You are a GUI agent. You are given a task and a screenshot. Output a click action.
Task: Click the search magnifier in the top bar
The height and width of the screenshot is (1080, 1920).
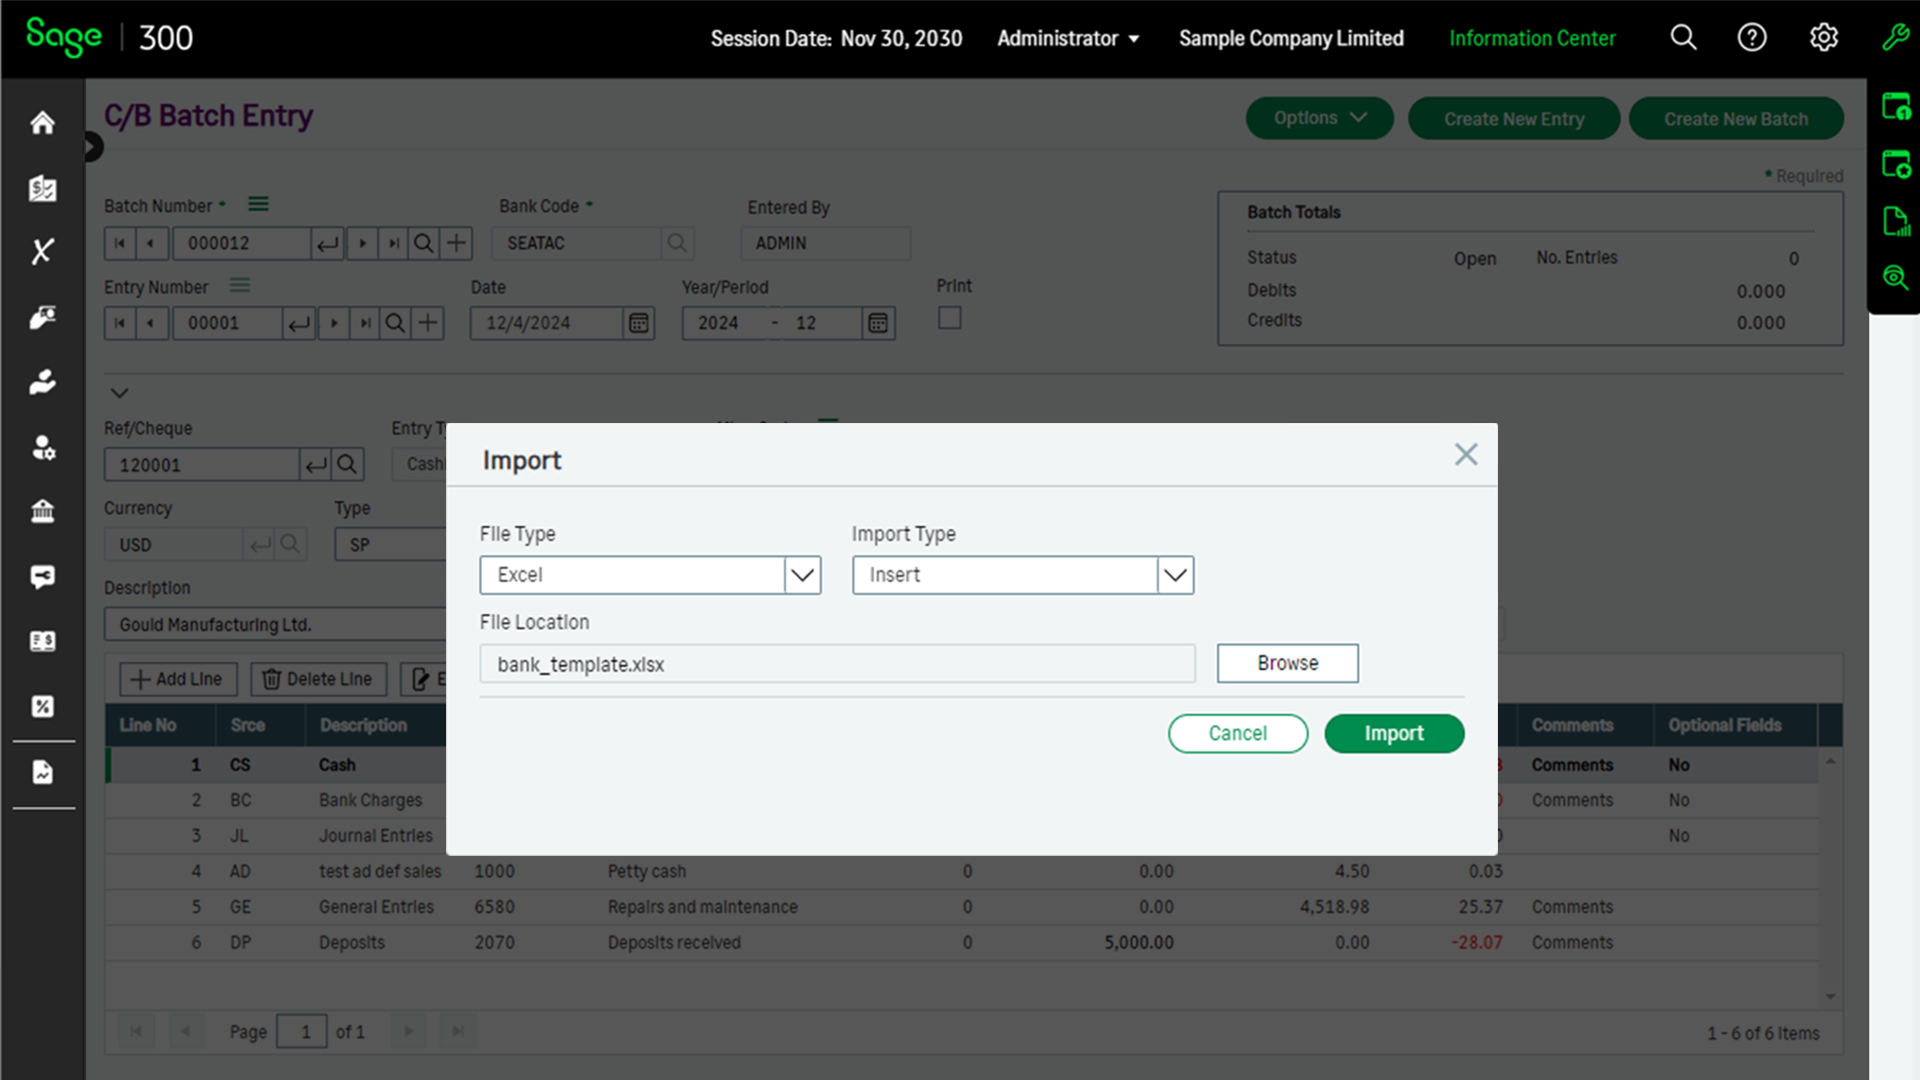pos(1682,37)
